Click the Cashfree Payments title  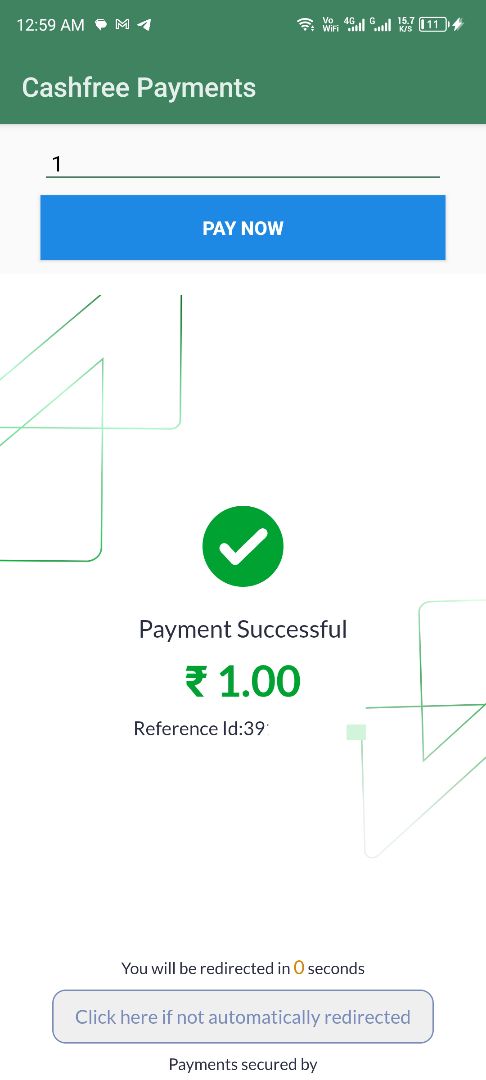pyautogui.click(x=139, y=88)
